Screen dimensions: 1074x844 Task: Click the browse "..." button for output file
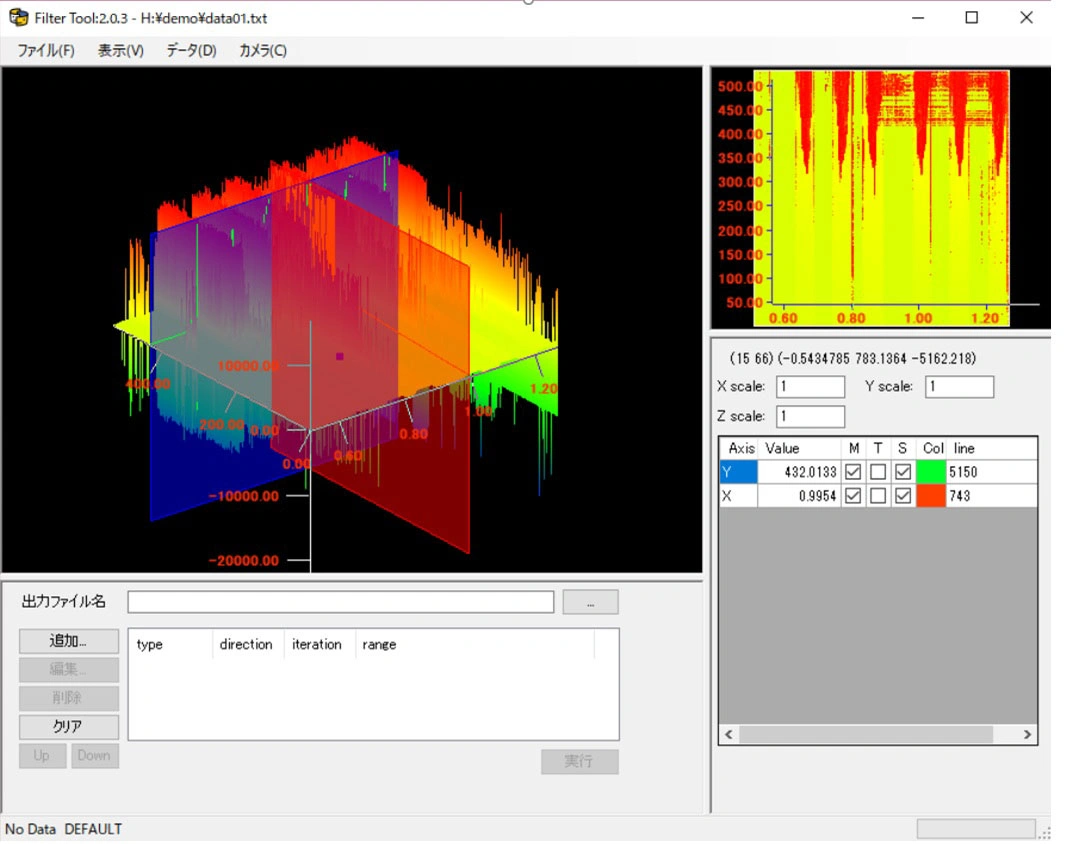coord(590,602)
